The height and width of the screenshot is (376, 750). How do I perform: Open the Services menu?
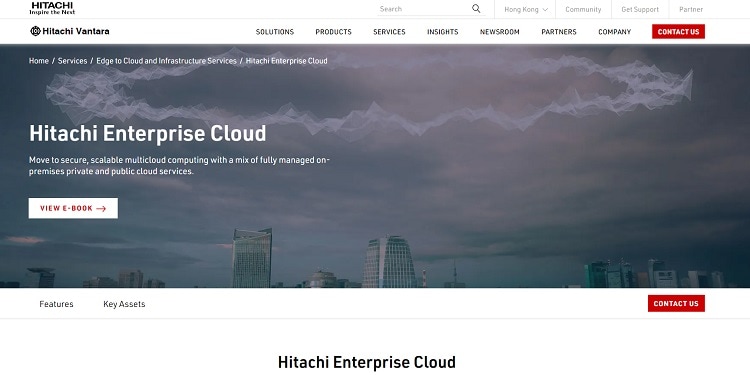tap(389, 32)
